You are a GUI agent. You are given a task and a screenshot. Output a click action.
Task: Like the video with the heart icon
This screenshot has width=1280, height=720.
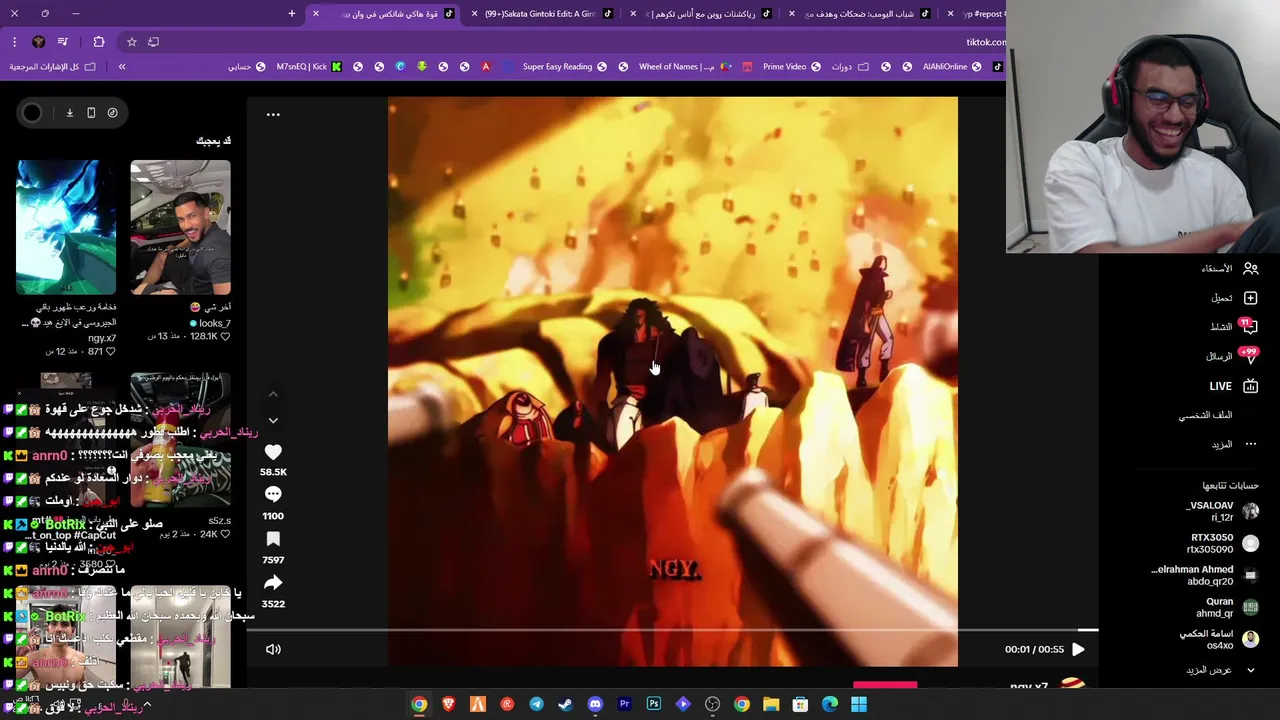273,452
